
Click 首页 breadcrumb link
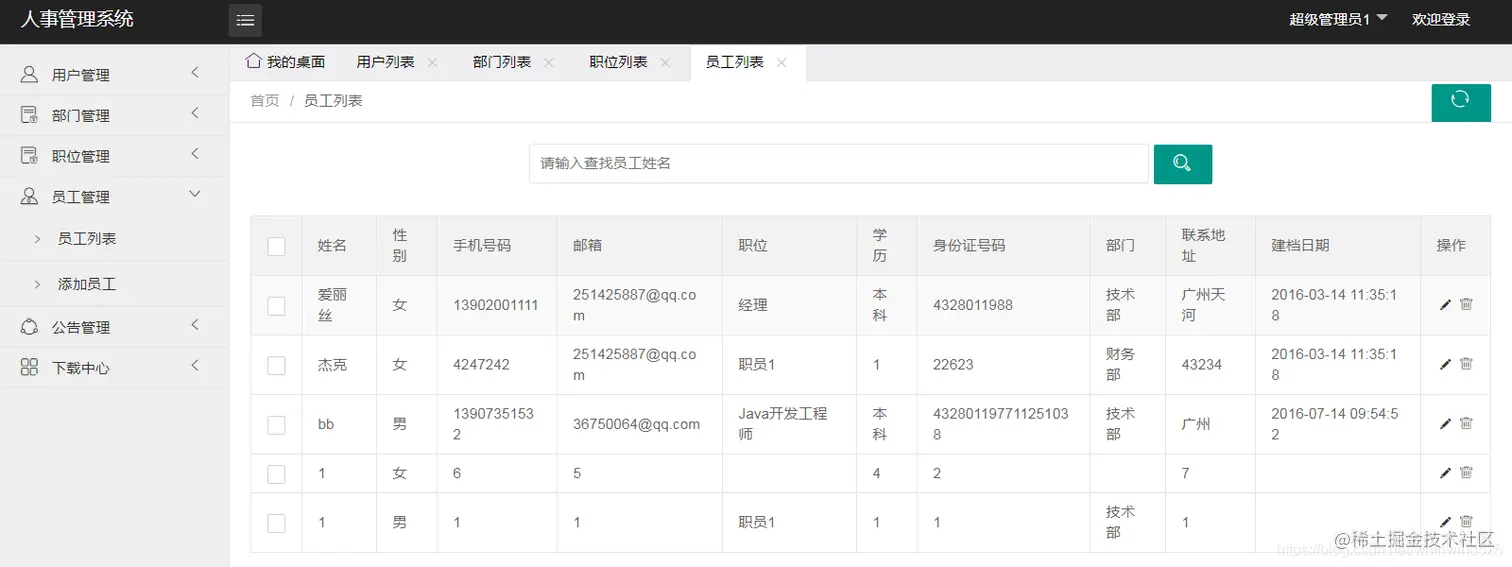pyautogui.click(x=265, y=101)
